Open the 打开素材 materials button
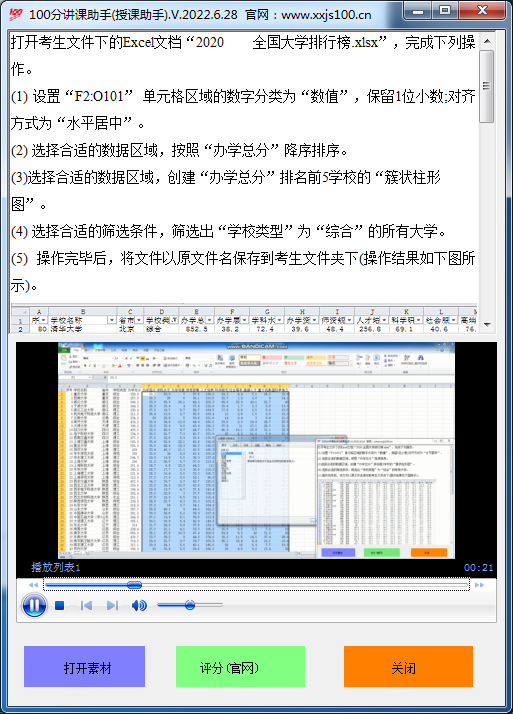Screen dimensions: 513x714 coord(85,666)
